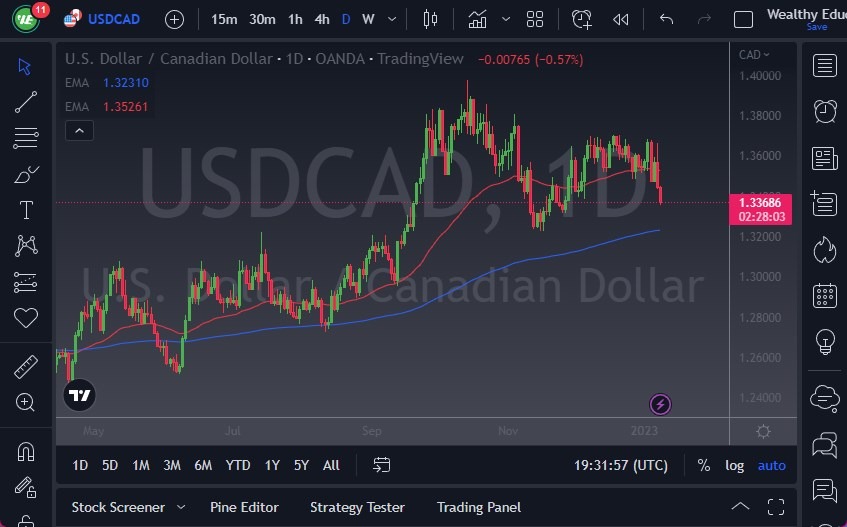Select the weekly W timeframe
Screen dimensions: 847x527
tap(368, 19)
